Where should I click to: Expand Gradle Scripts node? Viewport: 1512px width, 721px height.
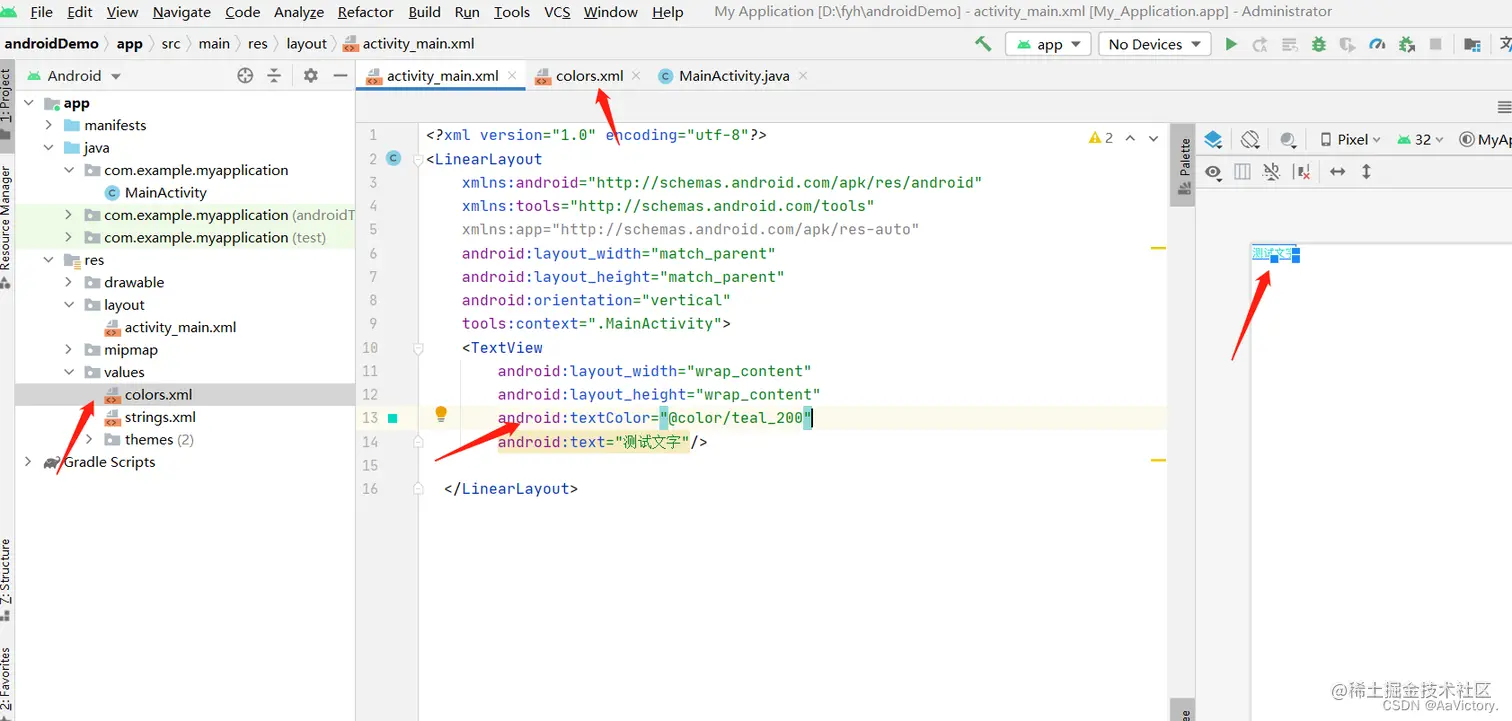click(28, 462)
